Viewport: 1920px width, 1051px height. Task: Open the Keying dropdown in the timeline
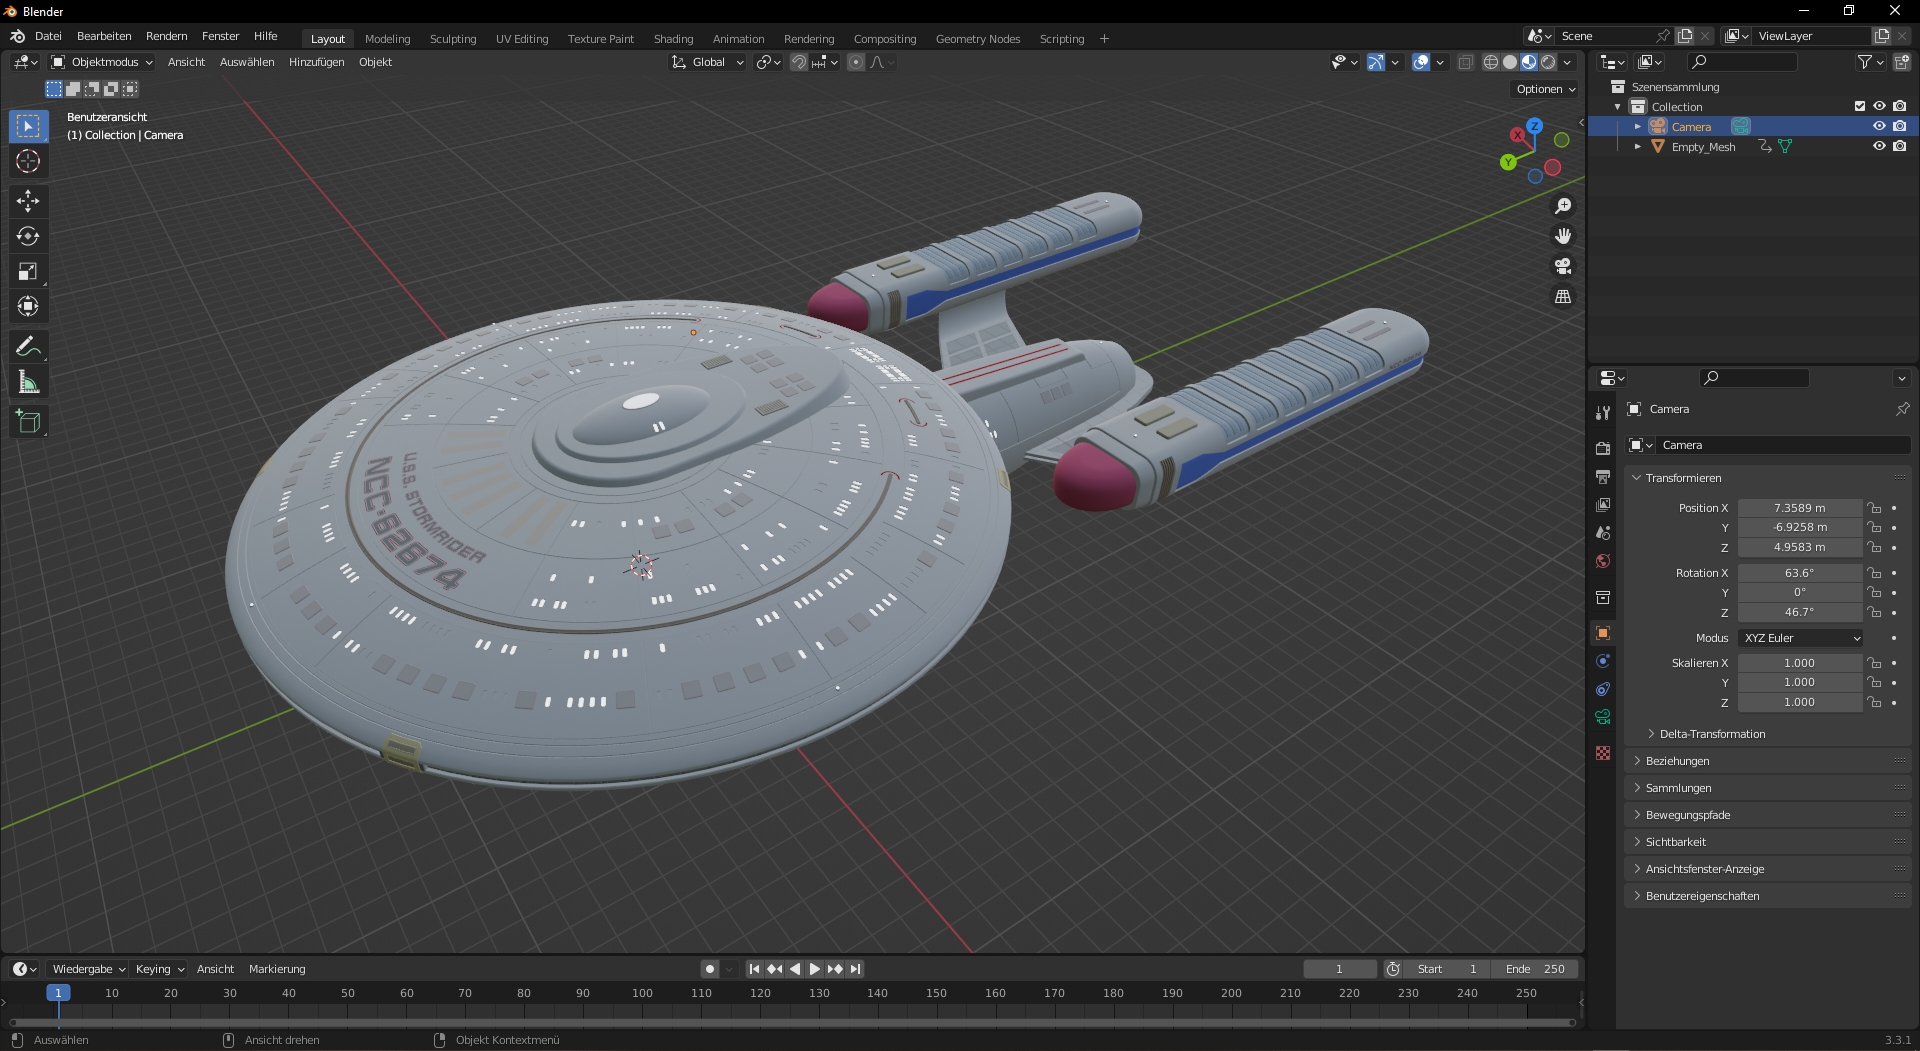(x=160, y=969)
